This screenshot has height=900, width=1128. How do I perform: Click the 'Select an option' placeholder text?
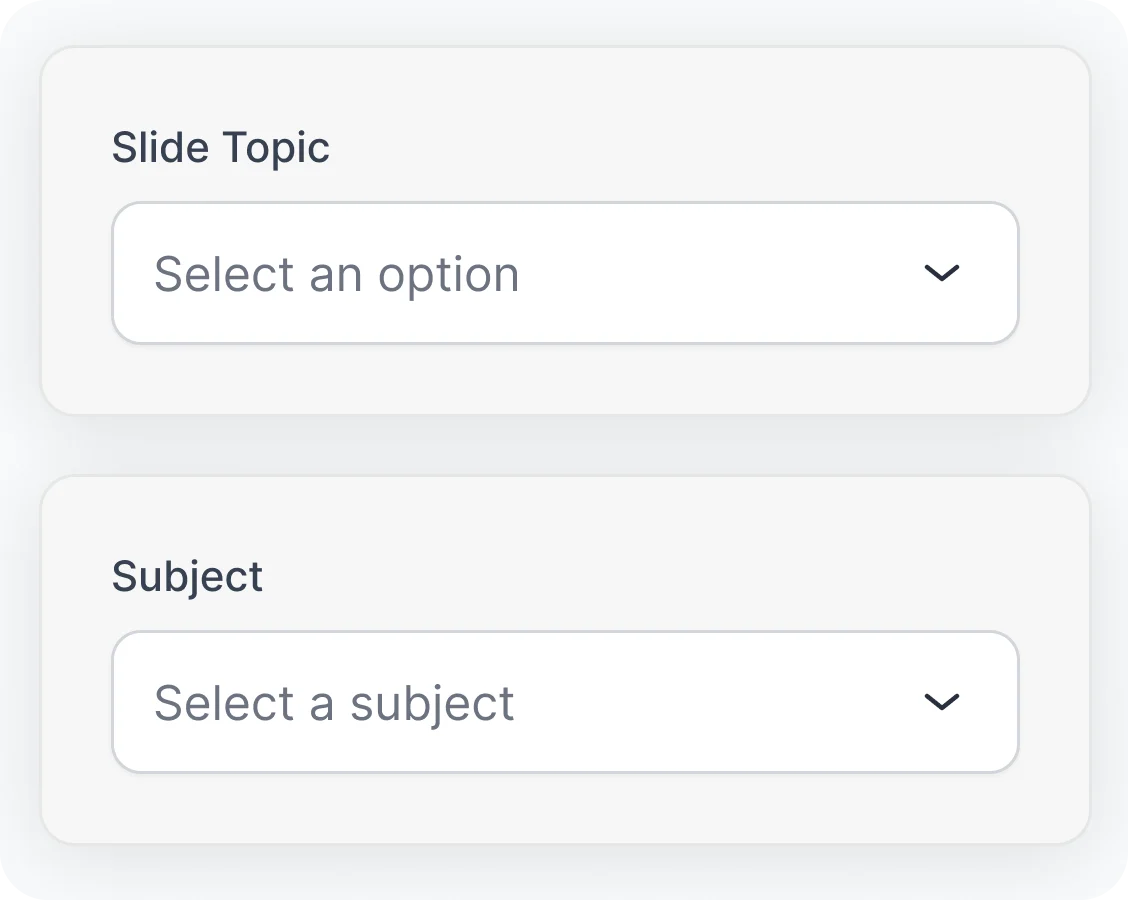pyautogui.click(x=337, y=274)
